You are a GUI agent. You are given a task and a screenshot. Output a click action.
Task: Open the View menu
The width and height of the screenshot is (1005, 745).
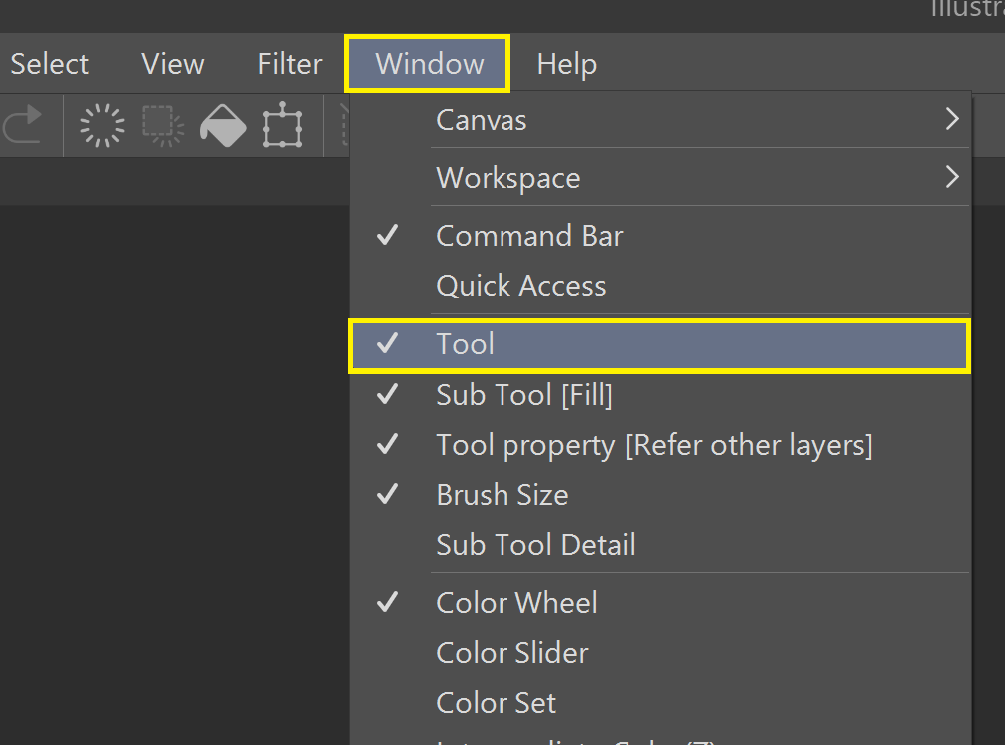pyautogui.click(x=173, y=64)
